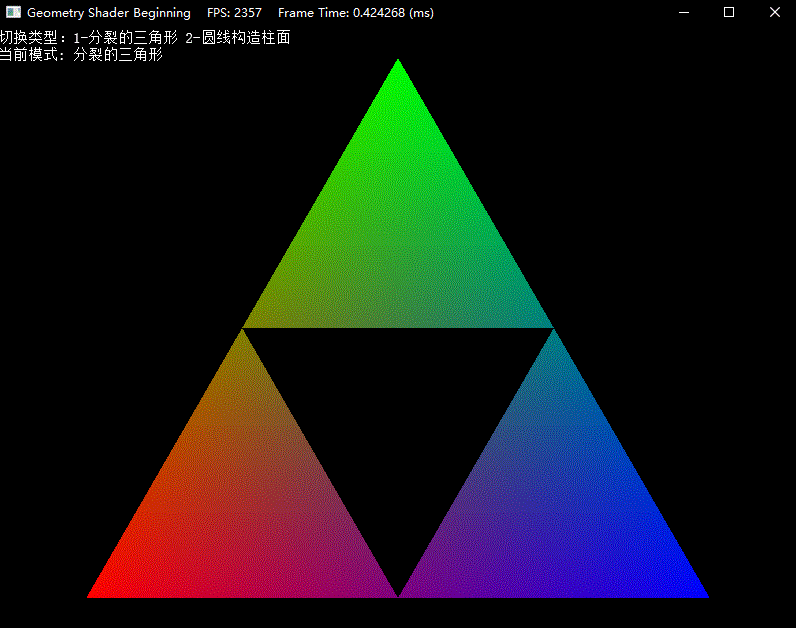Click the top green triangle

tap(398, 239)
